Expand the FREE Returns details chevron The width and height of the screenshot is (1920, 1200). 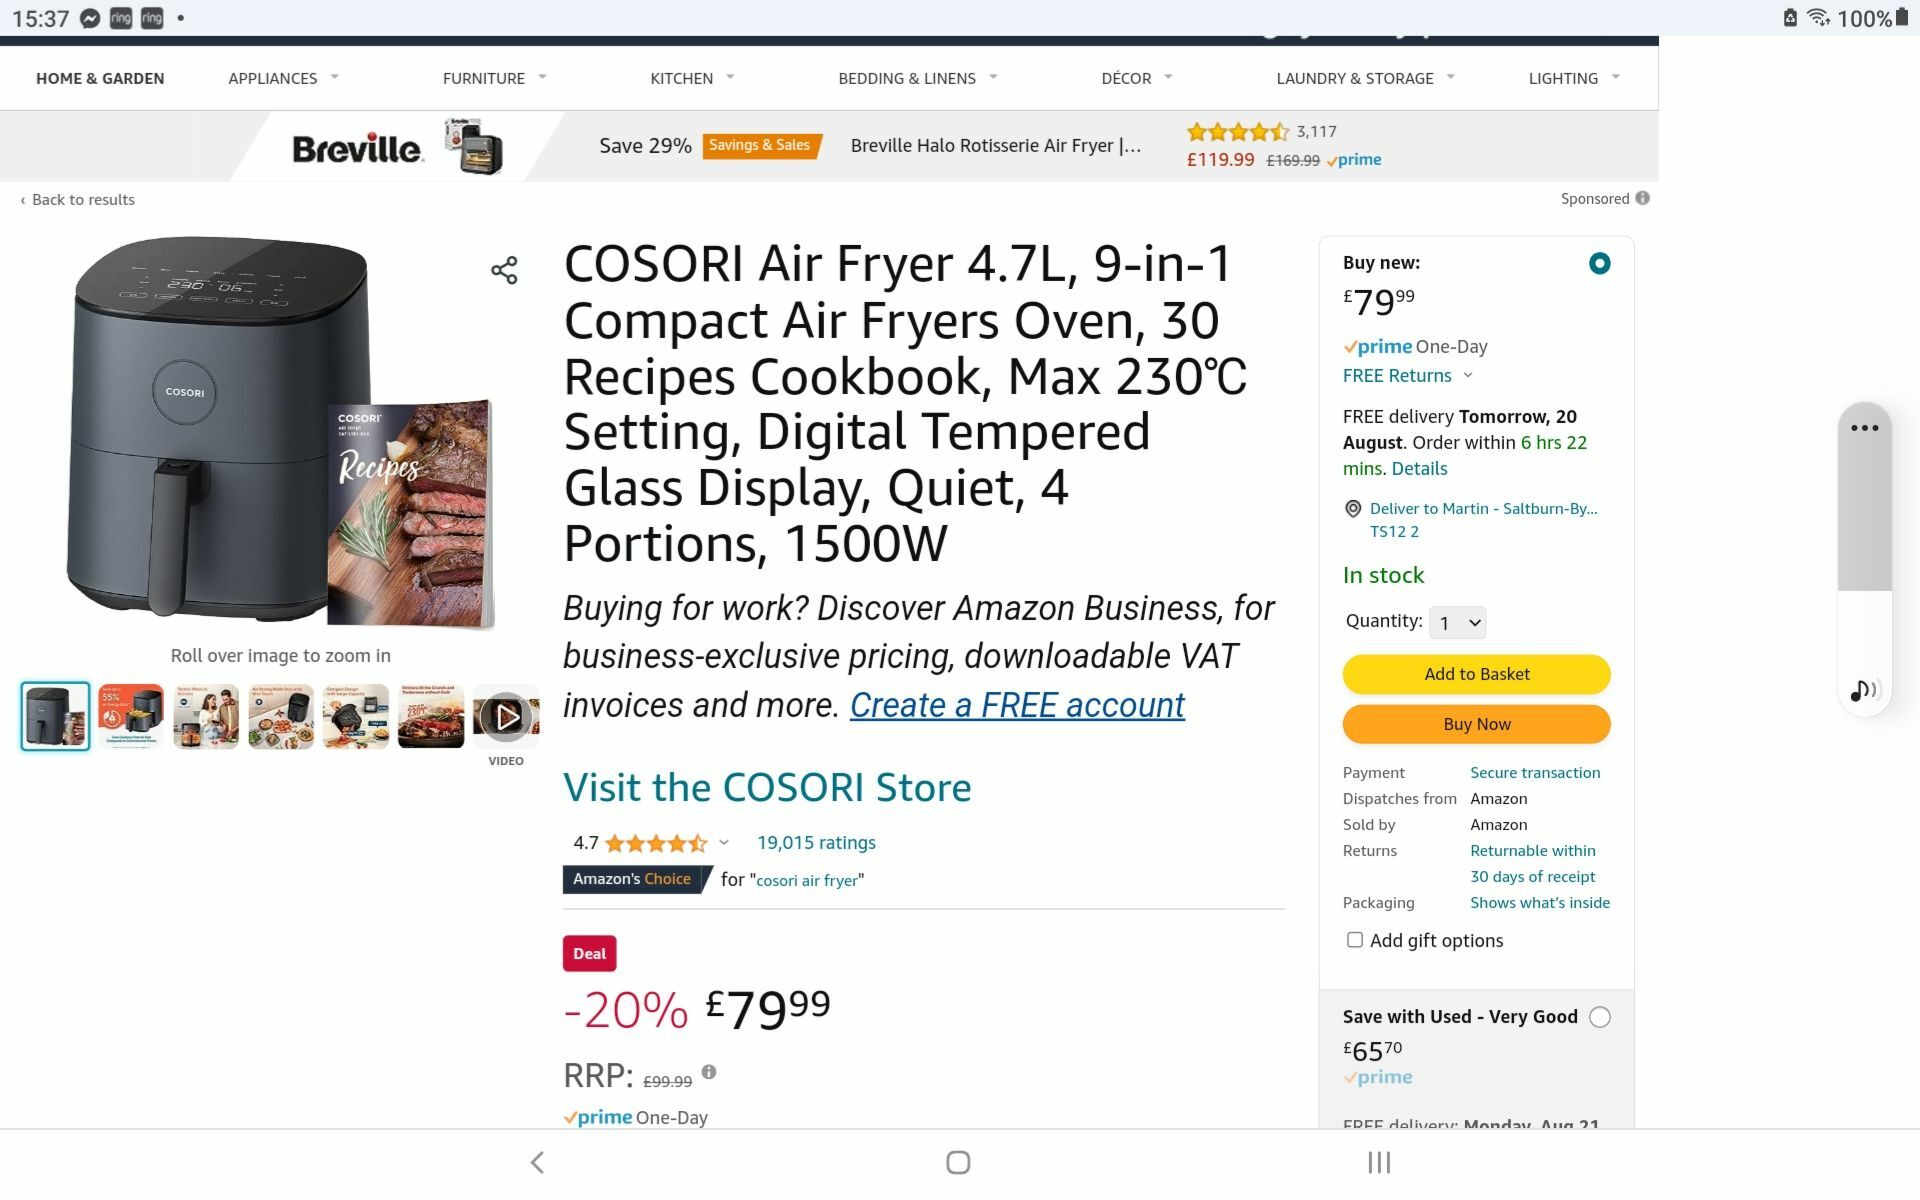(1468, 376)
